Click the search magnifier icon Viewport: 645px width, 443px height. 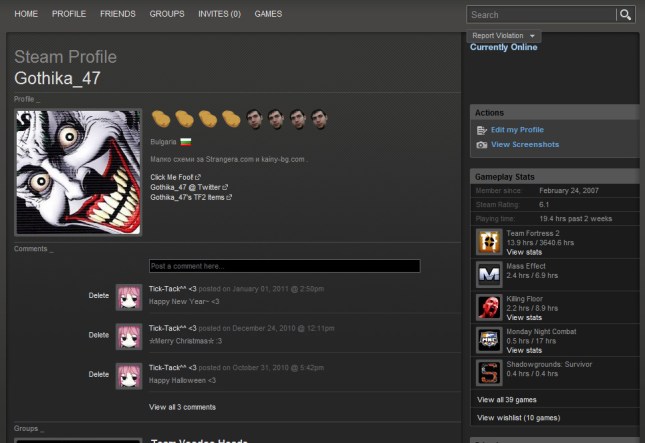coord(626,15)
